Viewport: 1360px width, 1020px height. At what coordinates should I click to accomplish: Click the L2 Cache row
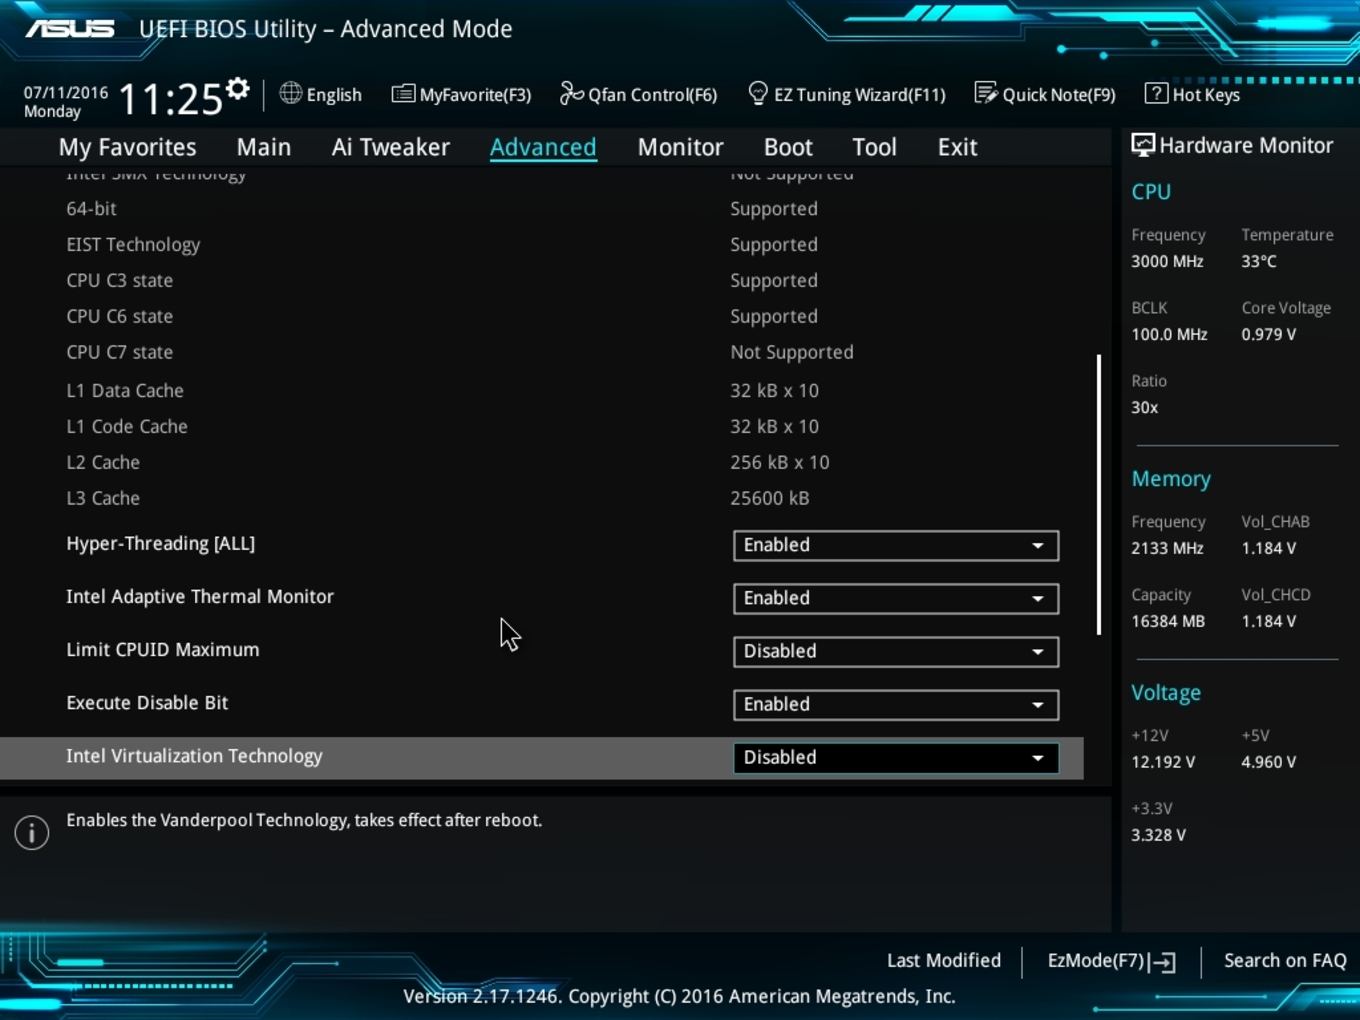tap(541, 463)
